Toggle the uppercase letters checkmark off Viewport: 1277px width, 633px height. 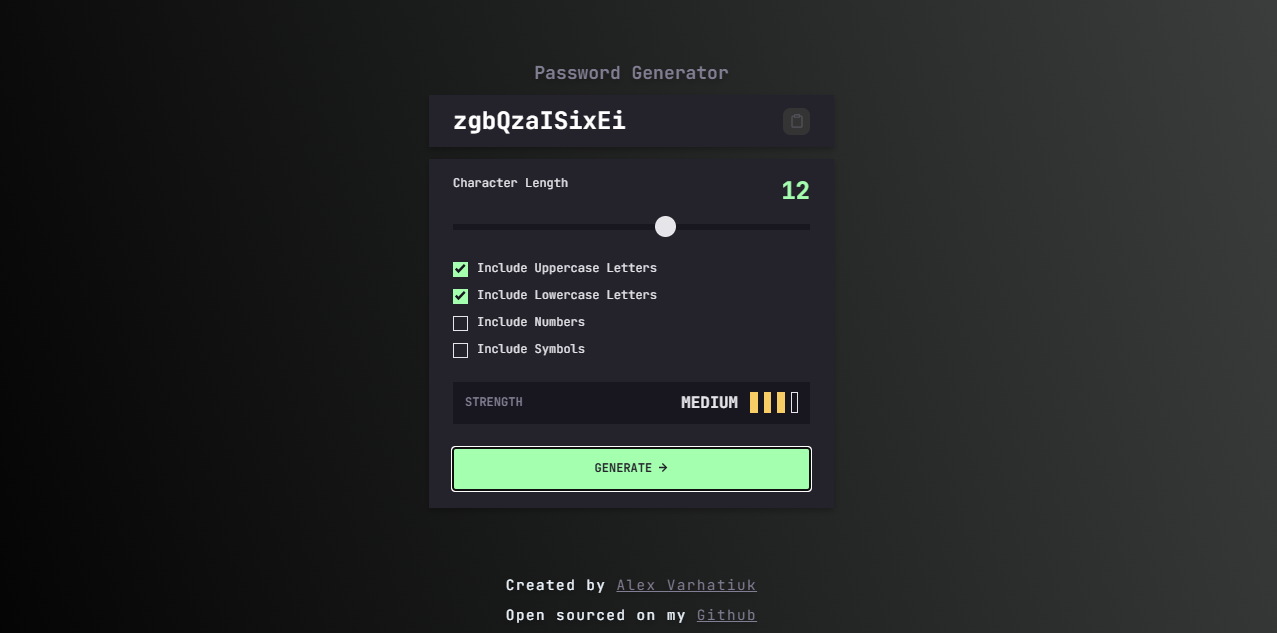[x=460, y=268]
